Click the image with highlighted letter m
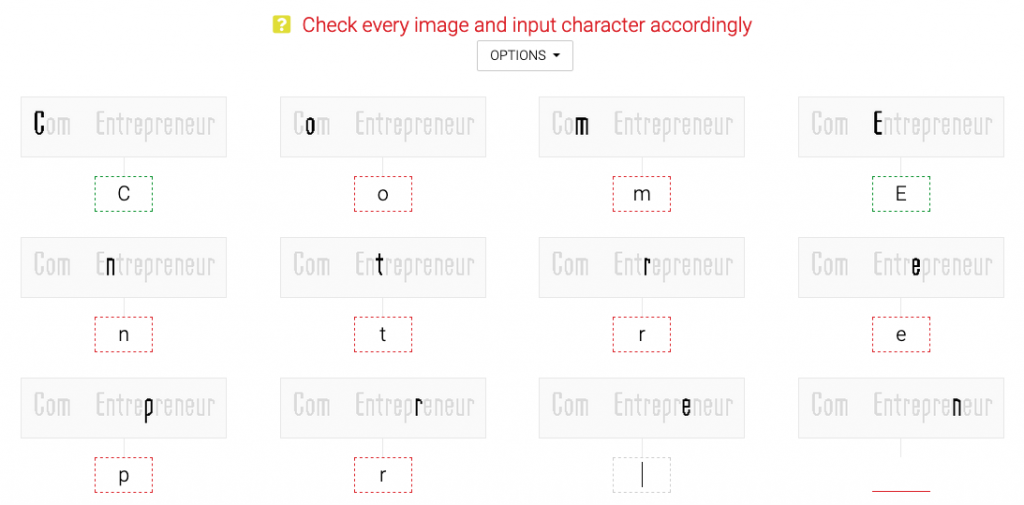 (642, 127)
